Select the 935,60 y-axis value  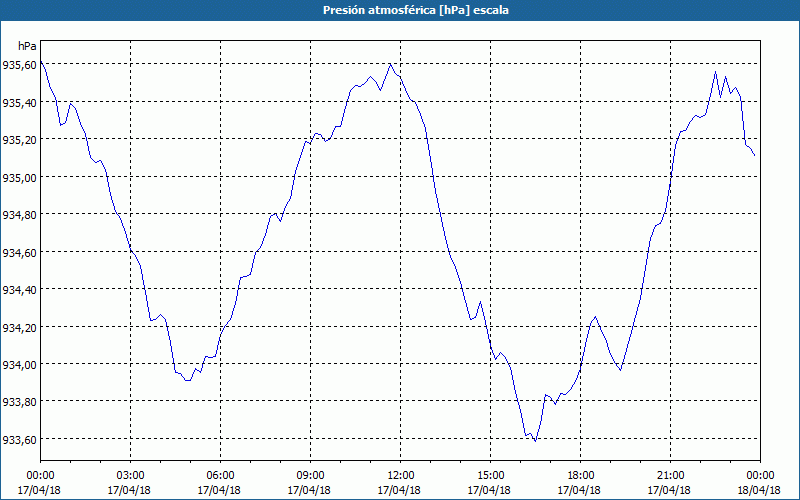tap(20, 65)
